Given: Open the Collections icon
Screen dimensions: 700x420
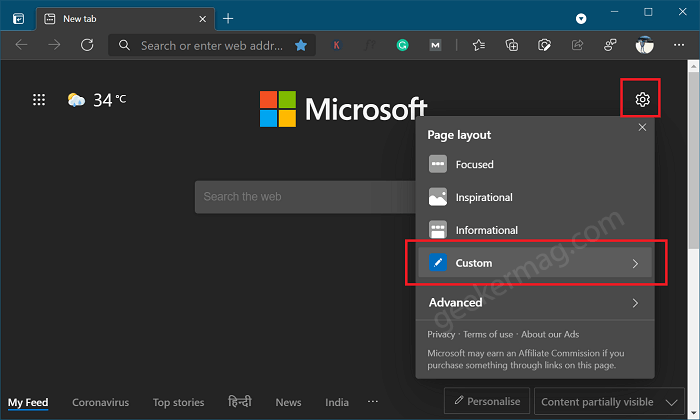Looking at the screenshot, I should (512, 45).
